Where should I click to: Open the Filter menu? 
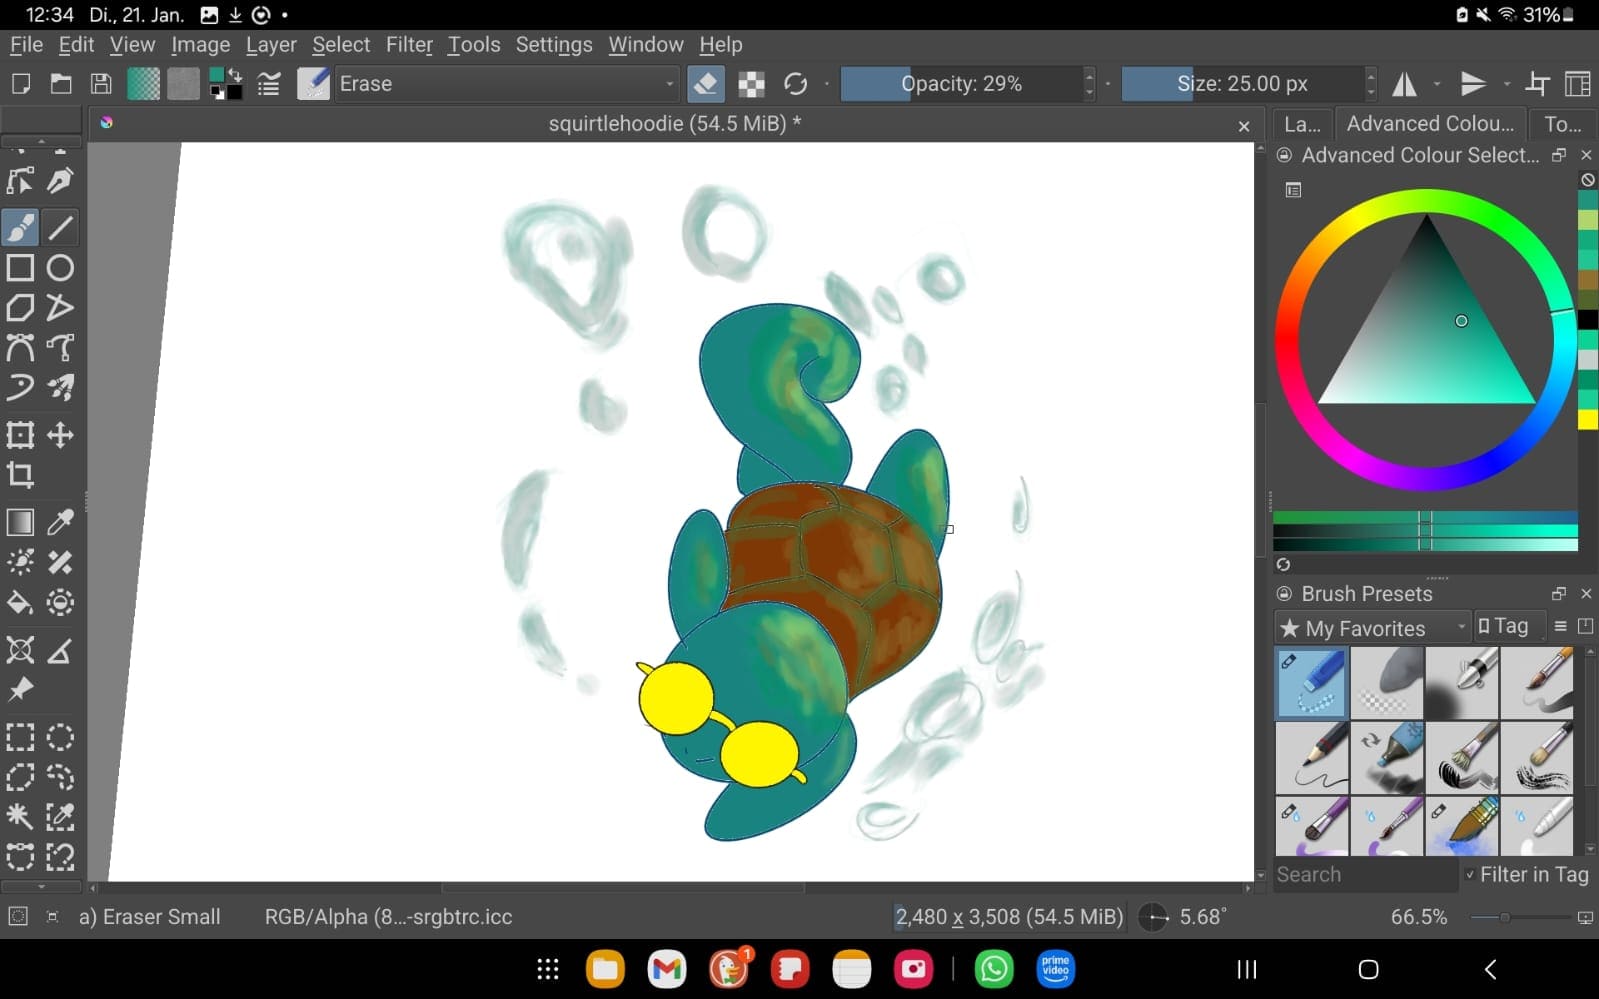click(409, 45)
